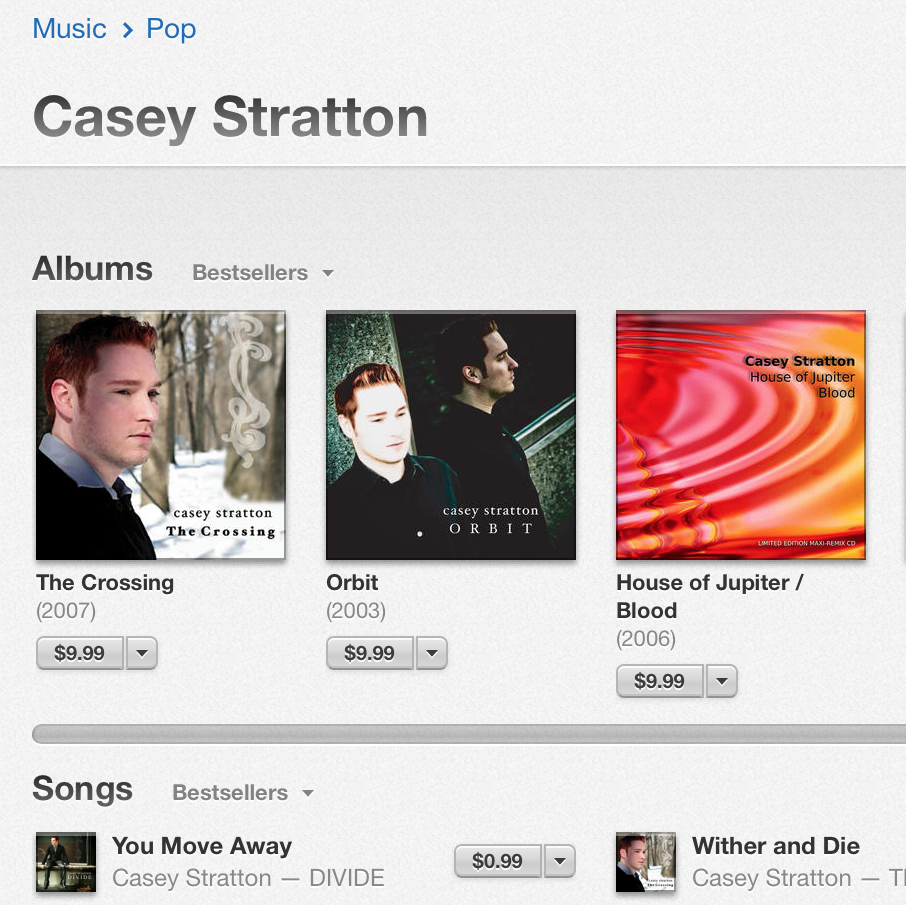Buy You Move Away for $0.99
Screen dimensions: 906x905
click(x=498, y=861)
